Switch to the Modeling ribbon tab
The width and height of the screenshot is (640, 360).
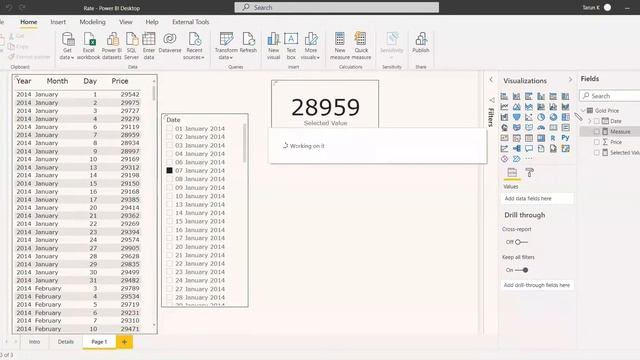click(x=93, y=22)
